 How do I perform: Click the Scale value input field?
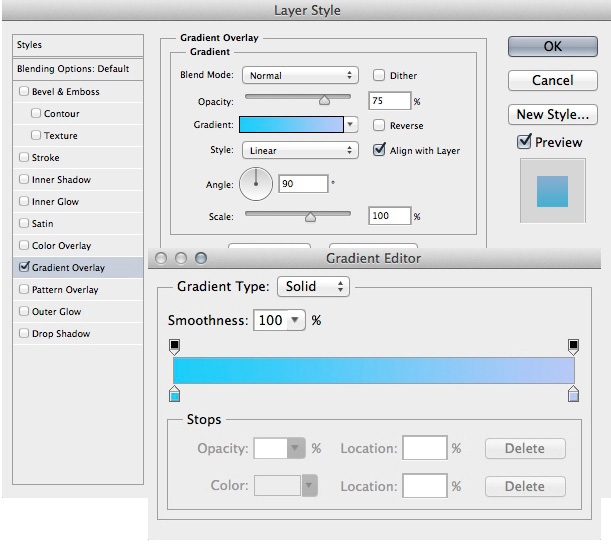(390, 216)
